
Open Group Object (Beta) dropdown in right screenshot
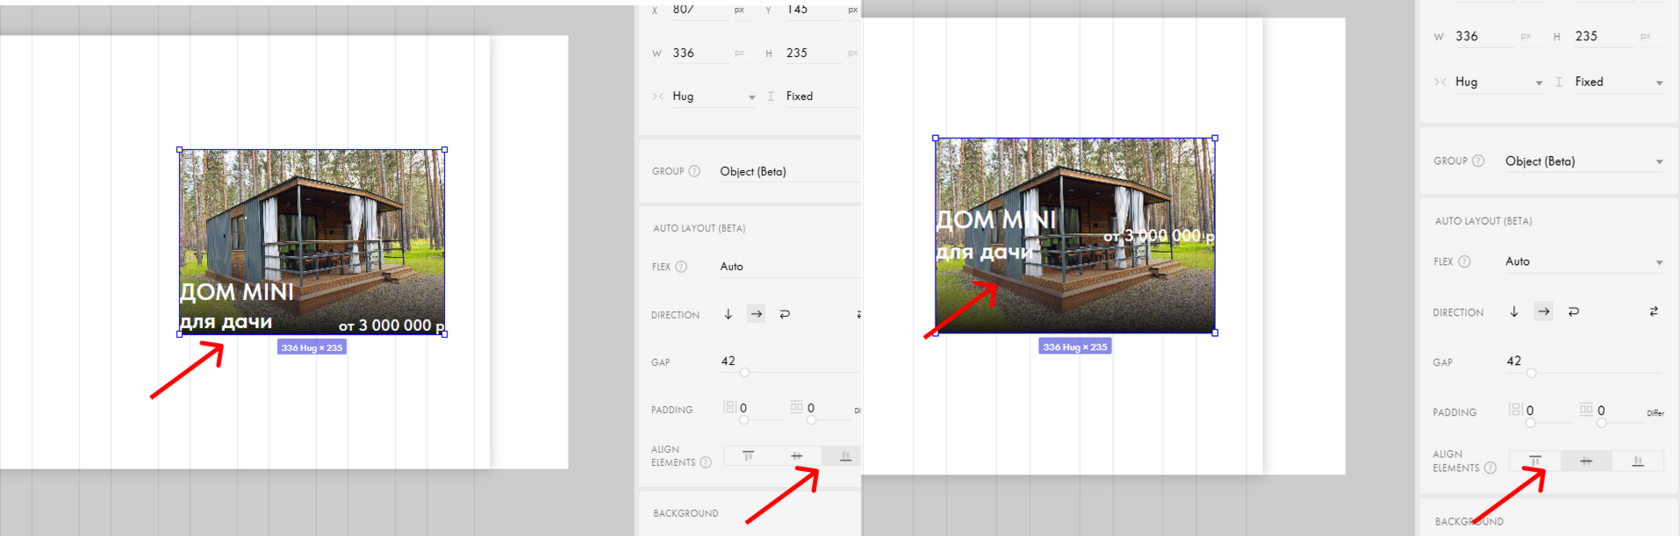click(x=1584, y=161)
